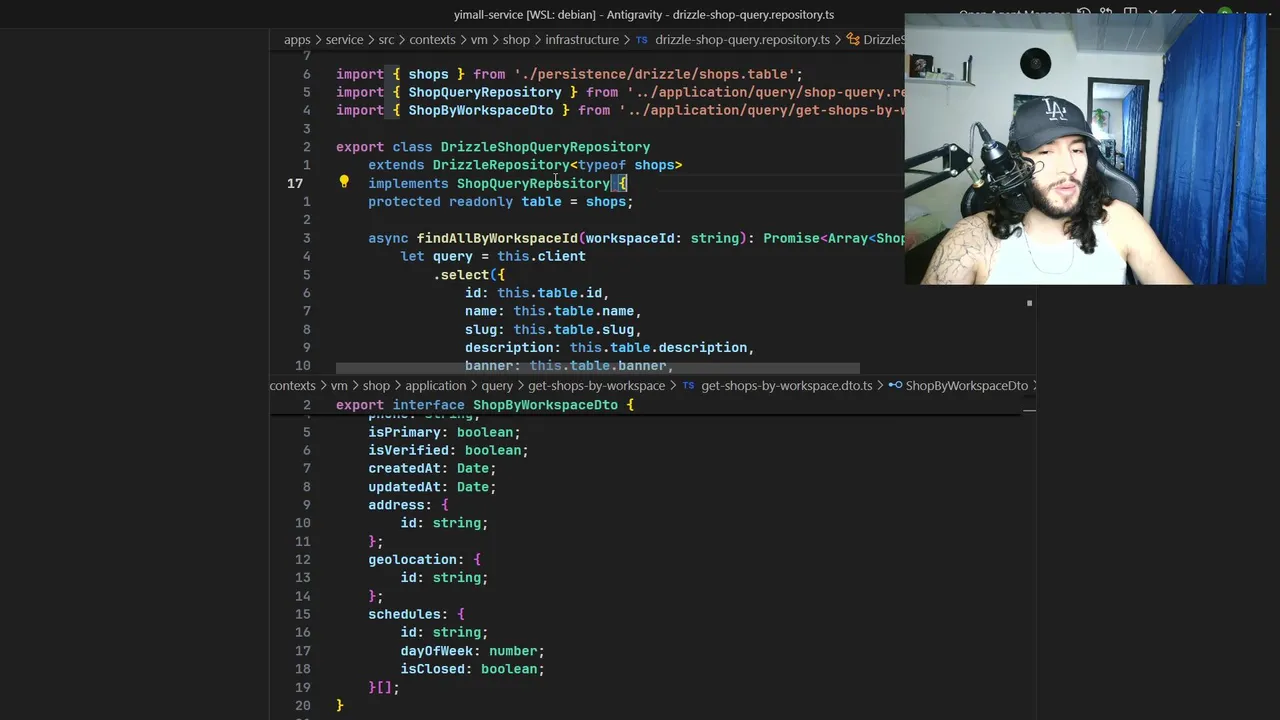Open the lower editor's 'shop' breadcrumb
The image size is (1280, 720).
pyautogui.click(x=376, y=386)
